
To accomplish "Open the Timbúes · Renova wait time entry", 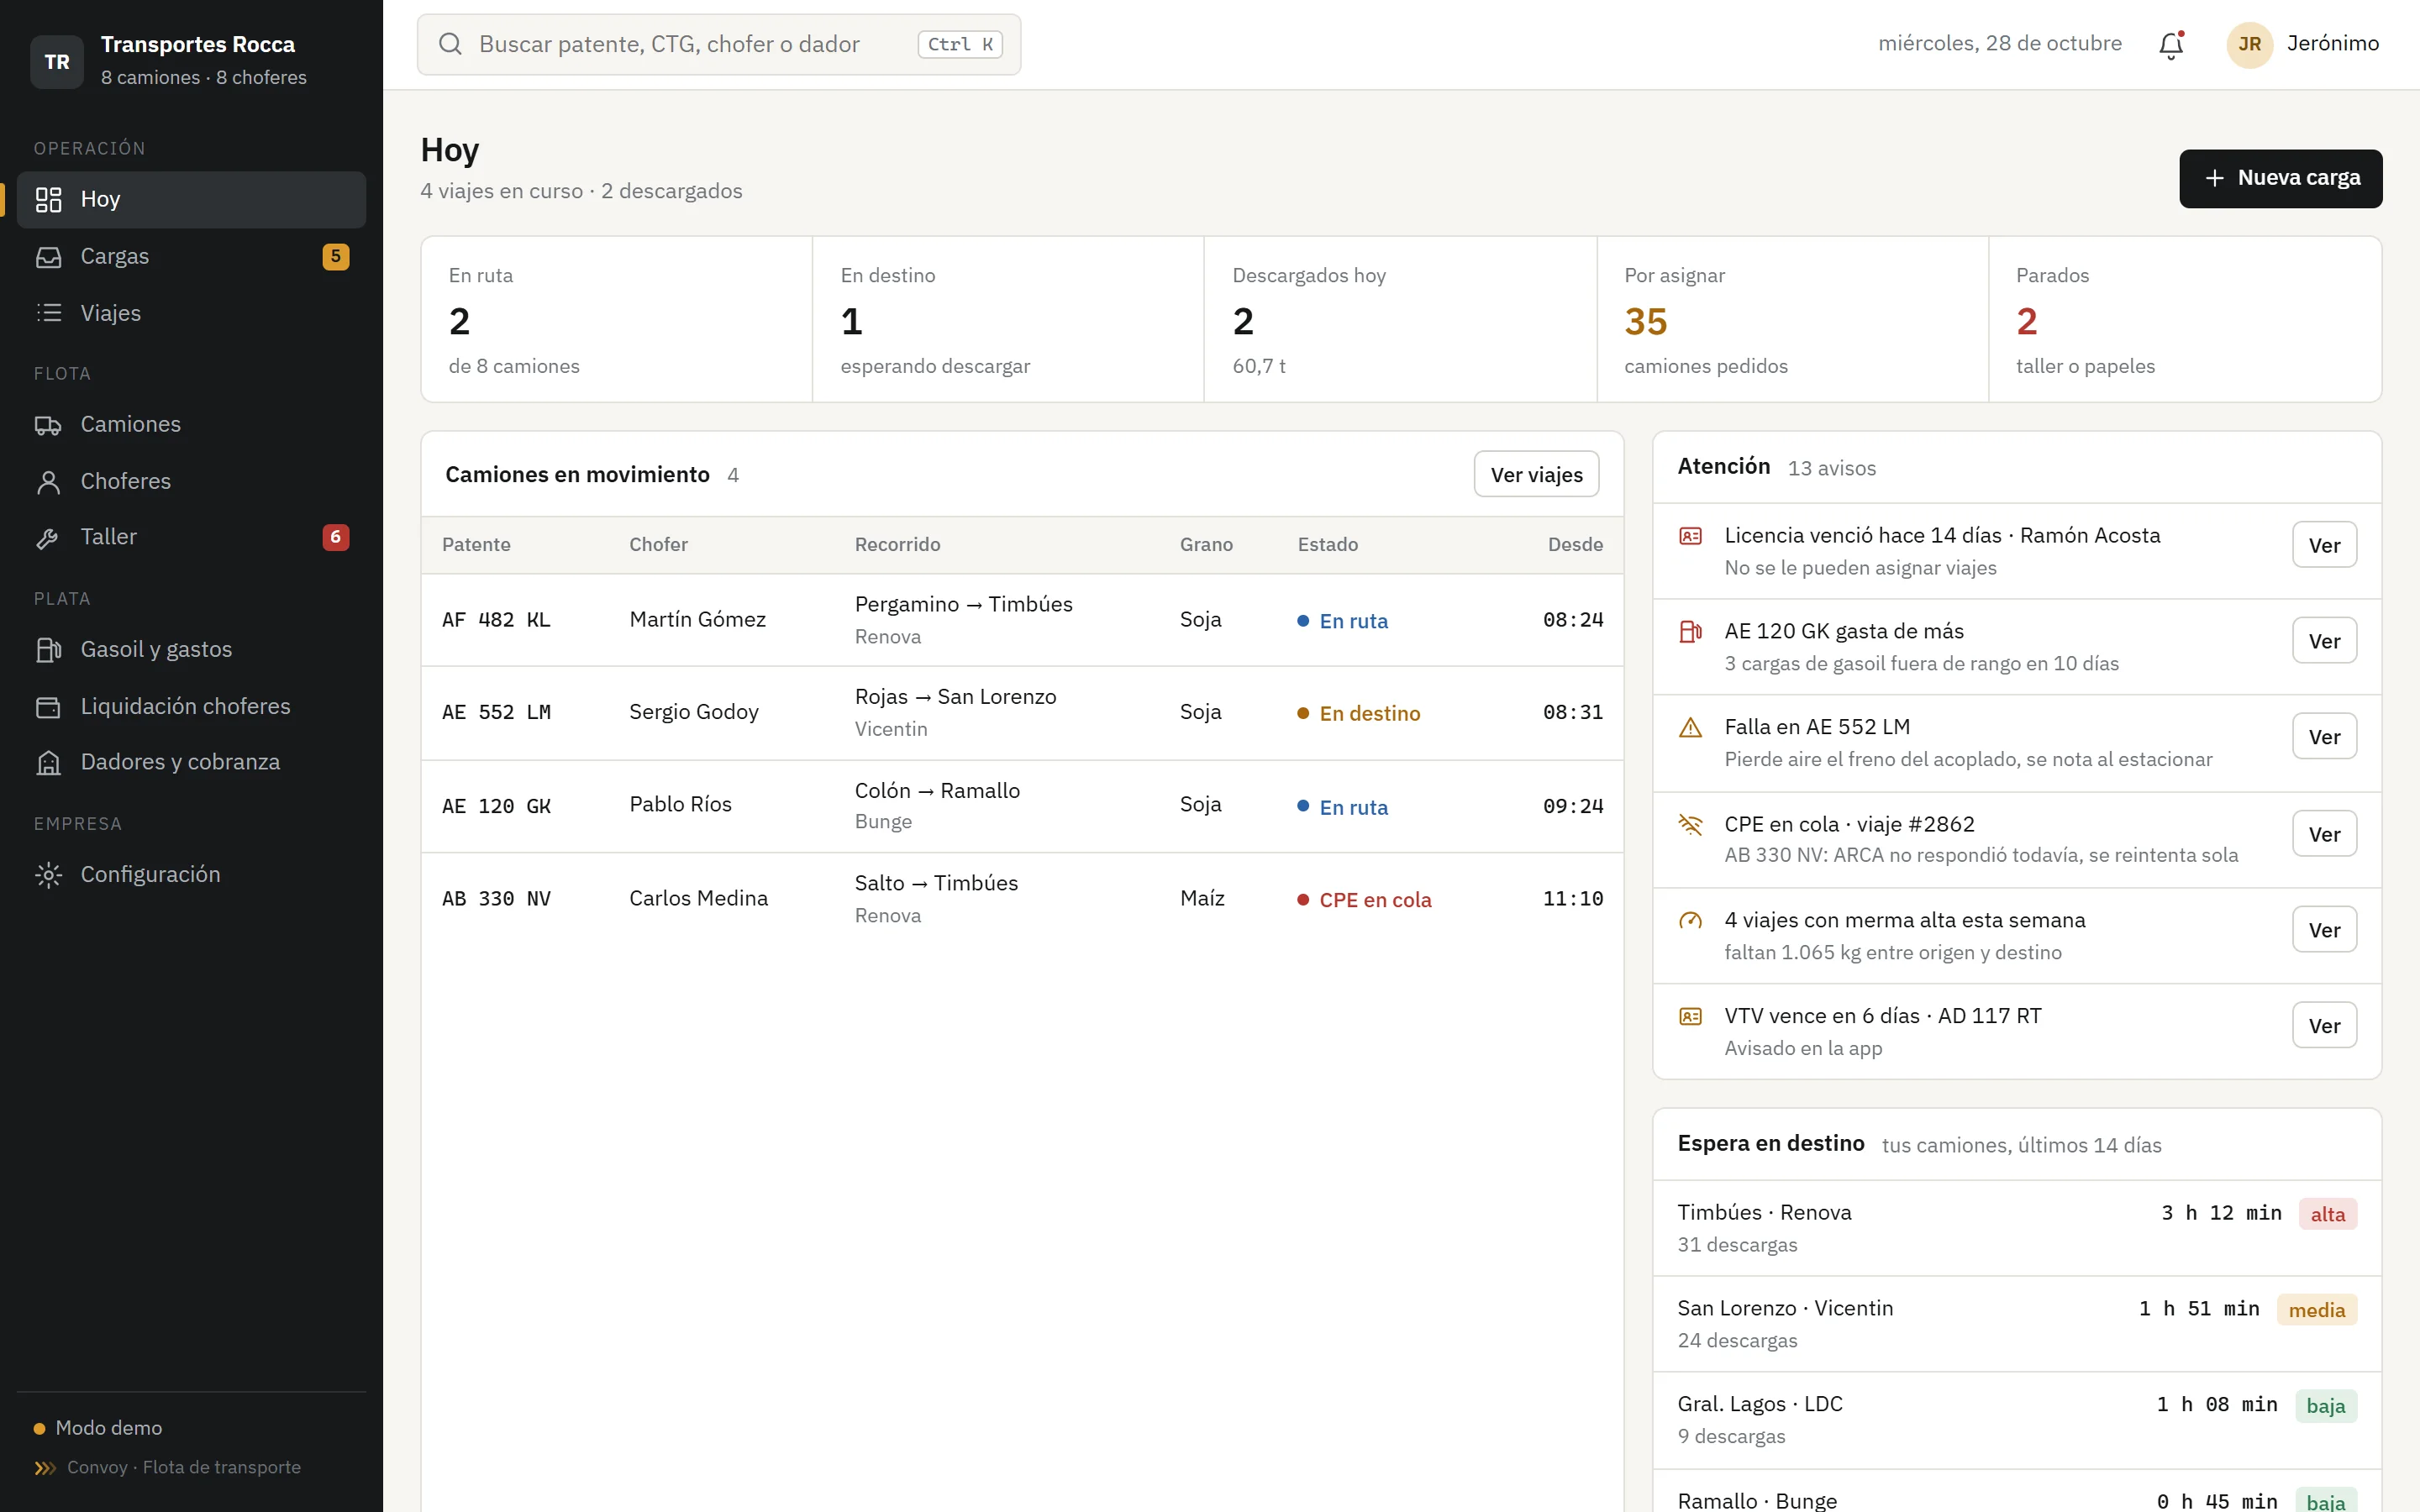I will click(2016, 1228).
